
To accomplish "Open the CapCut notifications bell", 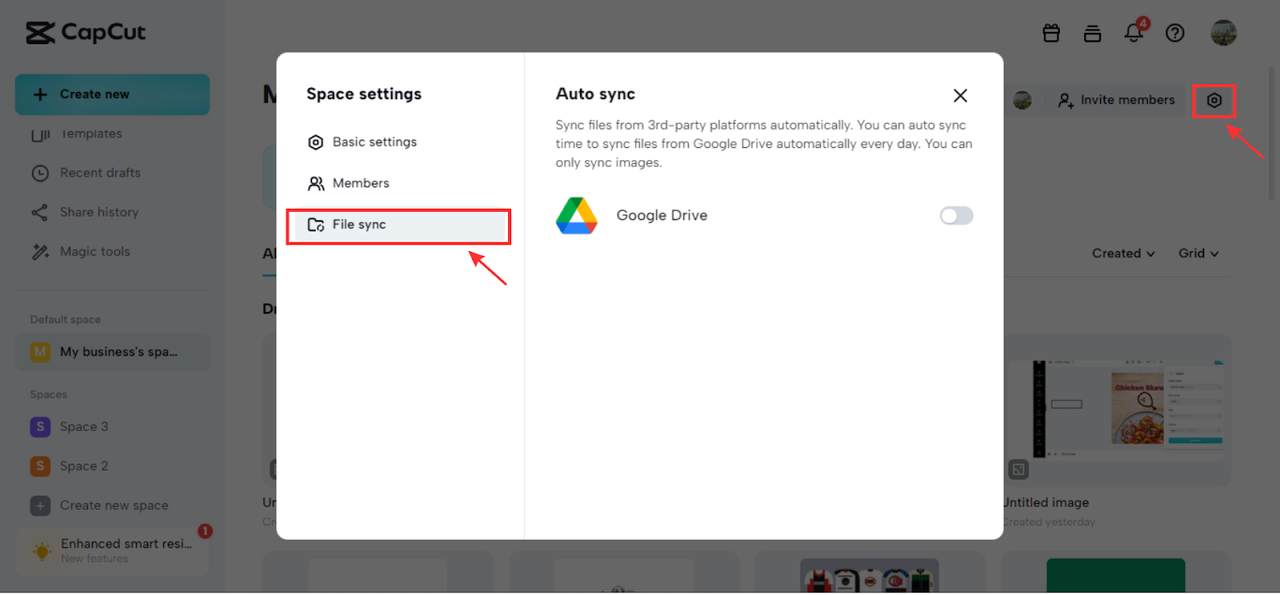I will pyautogui.click(x=1133, y=32).
